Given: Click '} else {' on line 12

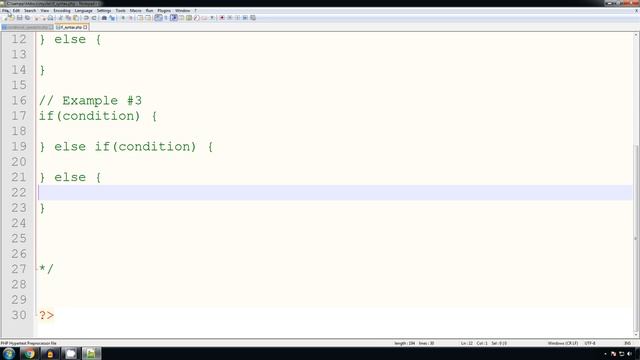Looking at the screenshot, I should [70, 39].
